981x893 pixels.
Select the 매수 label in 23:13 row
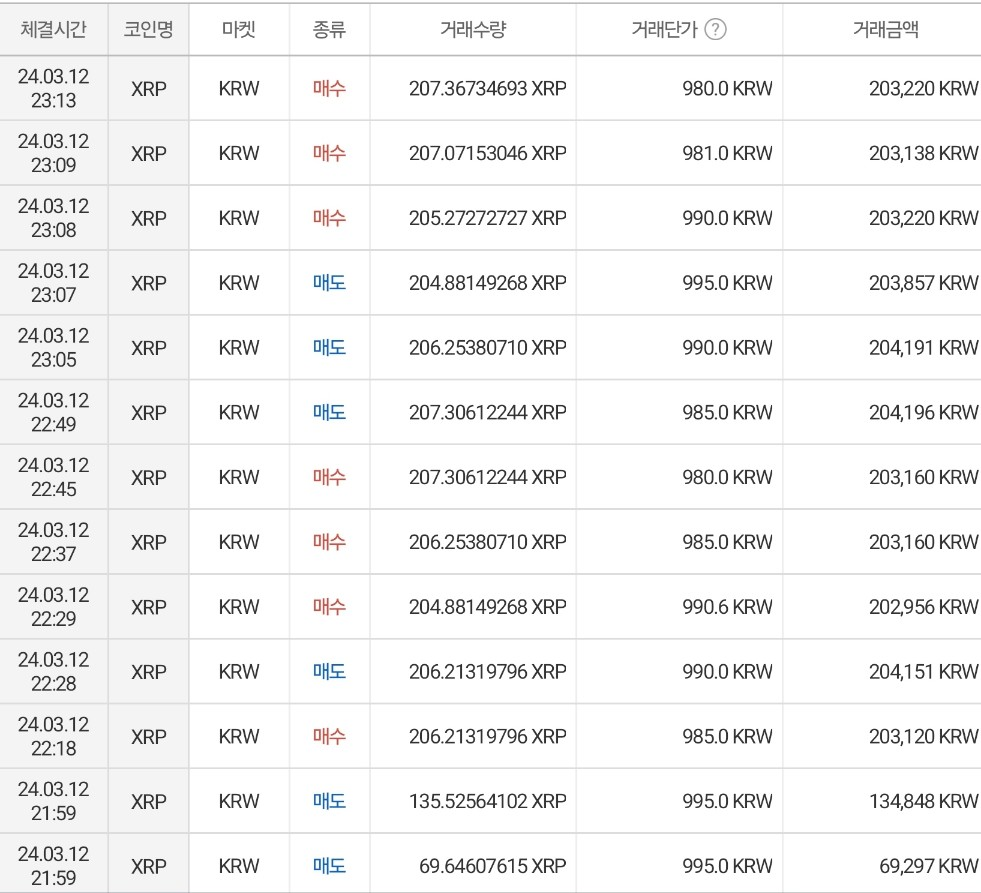(329, 88)
